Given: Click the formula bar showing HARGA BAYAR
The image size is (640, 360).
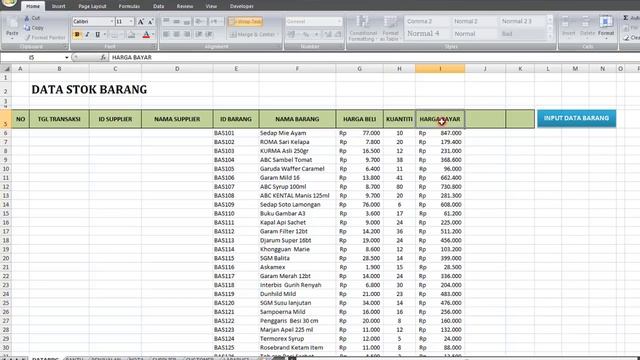Looking at the screenshot, I should click(373, 58).
